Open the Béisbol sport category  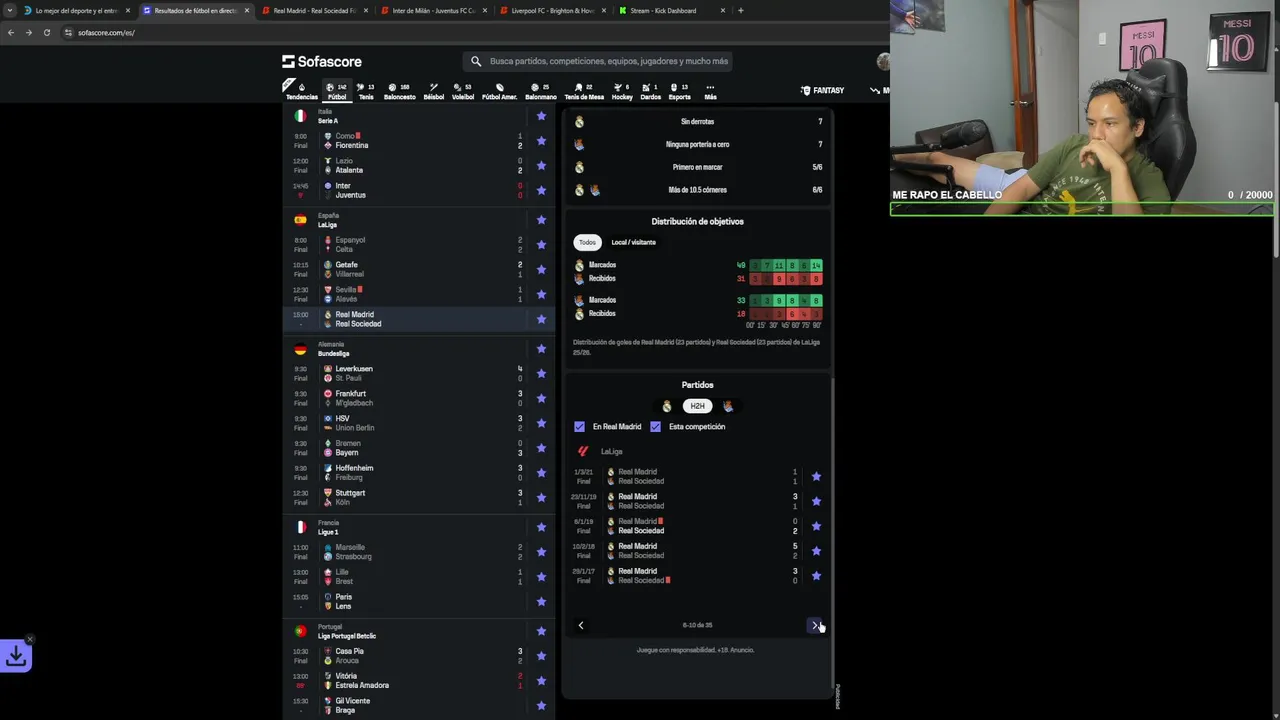pos(434,91)
